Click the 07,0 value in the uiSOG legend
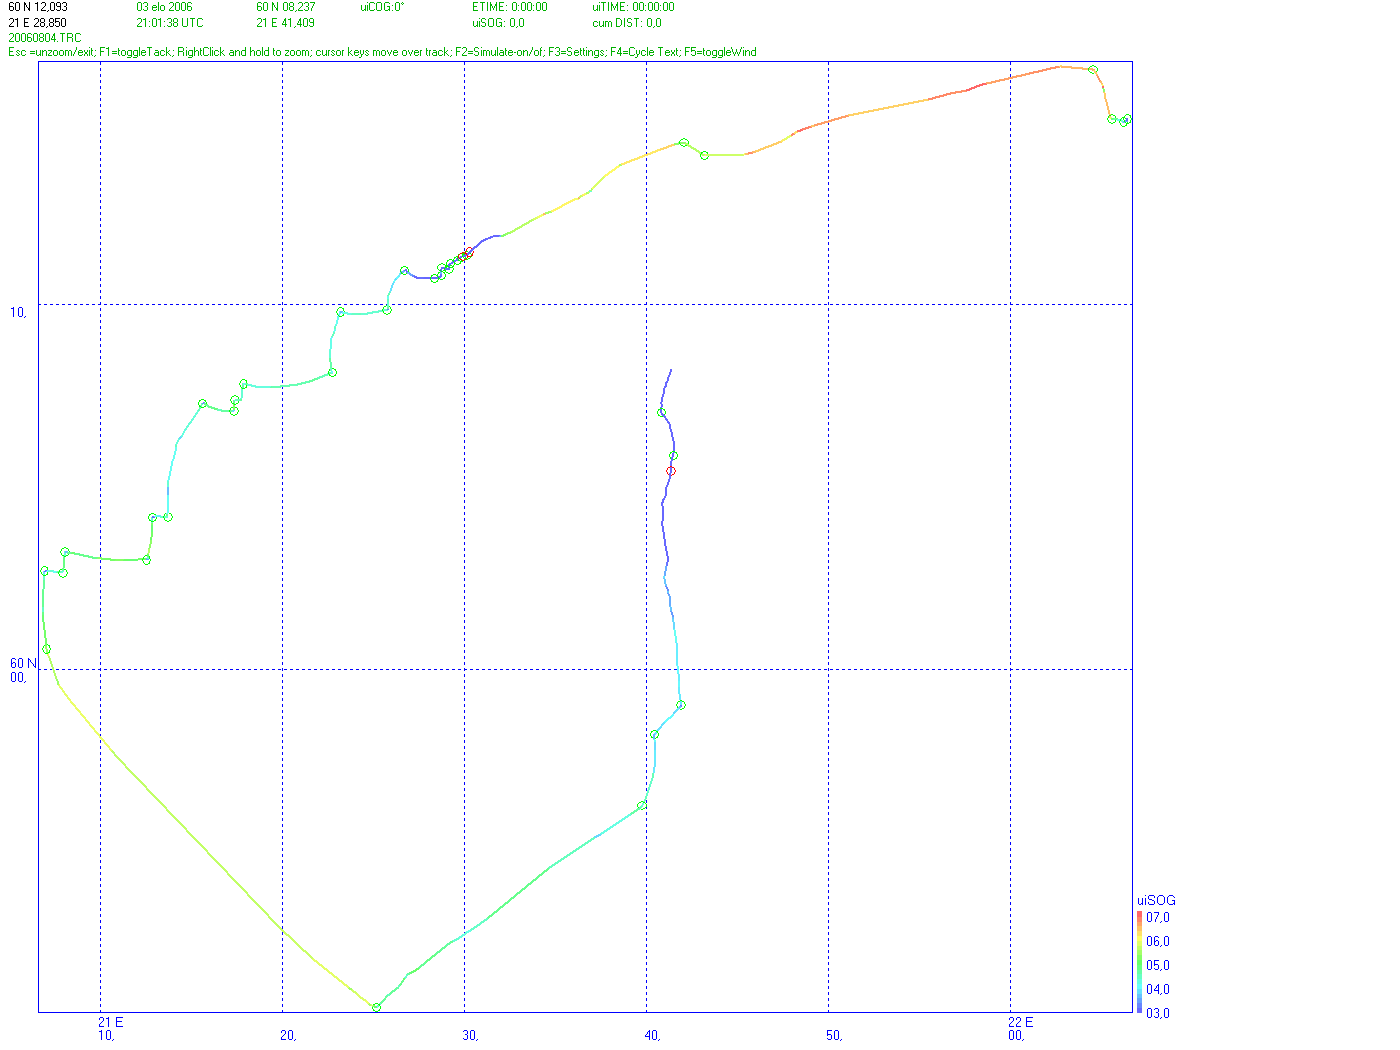Screen dimensions: 1400x1050 (1158, 917)
